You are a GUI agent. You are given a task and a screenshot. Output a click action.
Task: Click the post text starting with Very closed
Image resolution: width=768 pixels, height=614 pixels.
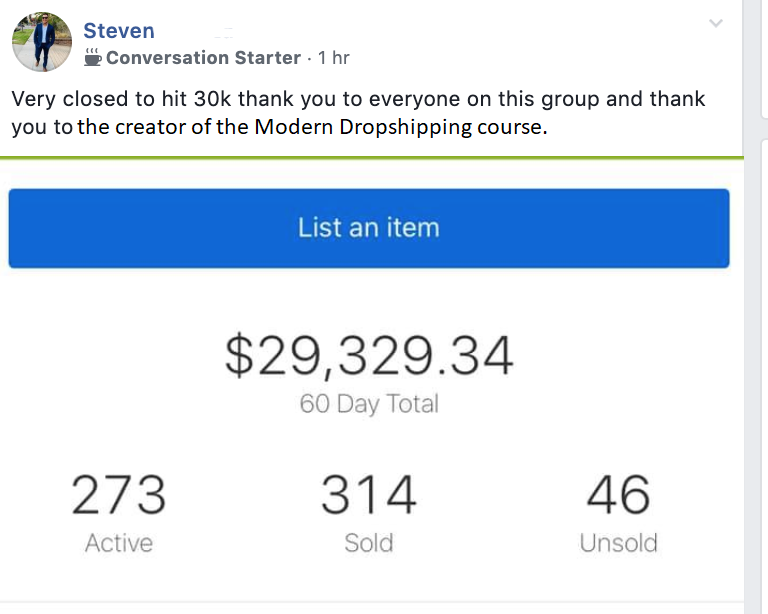358,99
